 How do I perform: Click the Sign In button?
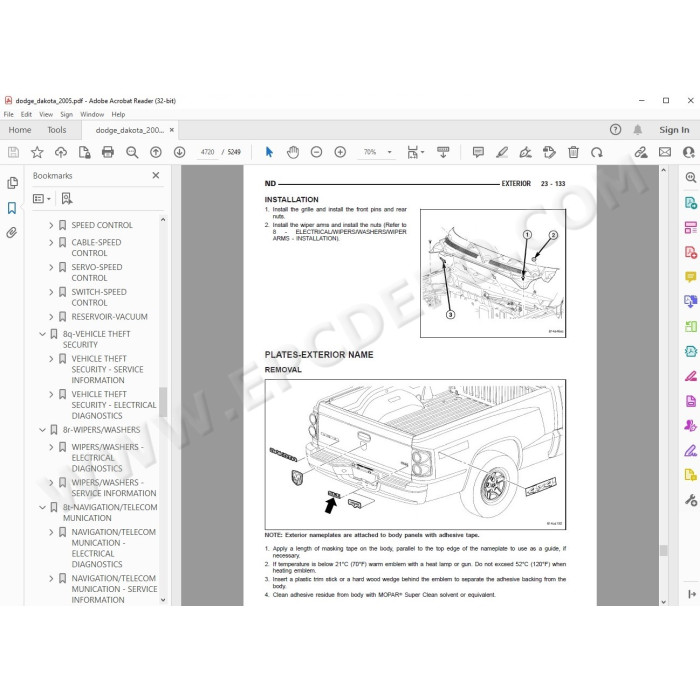click(x=674, y=130)
